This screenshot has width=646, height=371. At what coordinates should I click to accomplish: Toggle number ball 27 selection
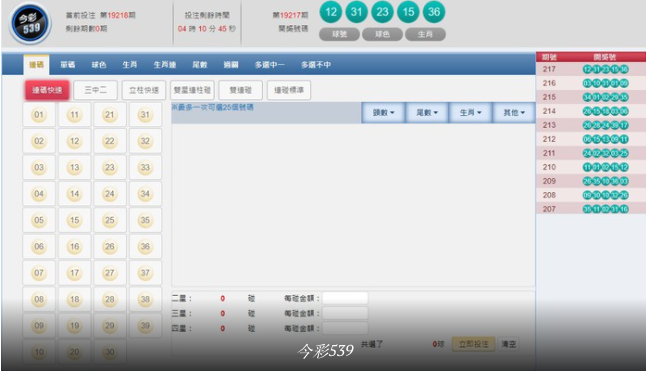pyautogui.click(x=110, y=273)
